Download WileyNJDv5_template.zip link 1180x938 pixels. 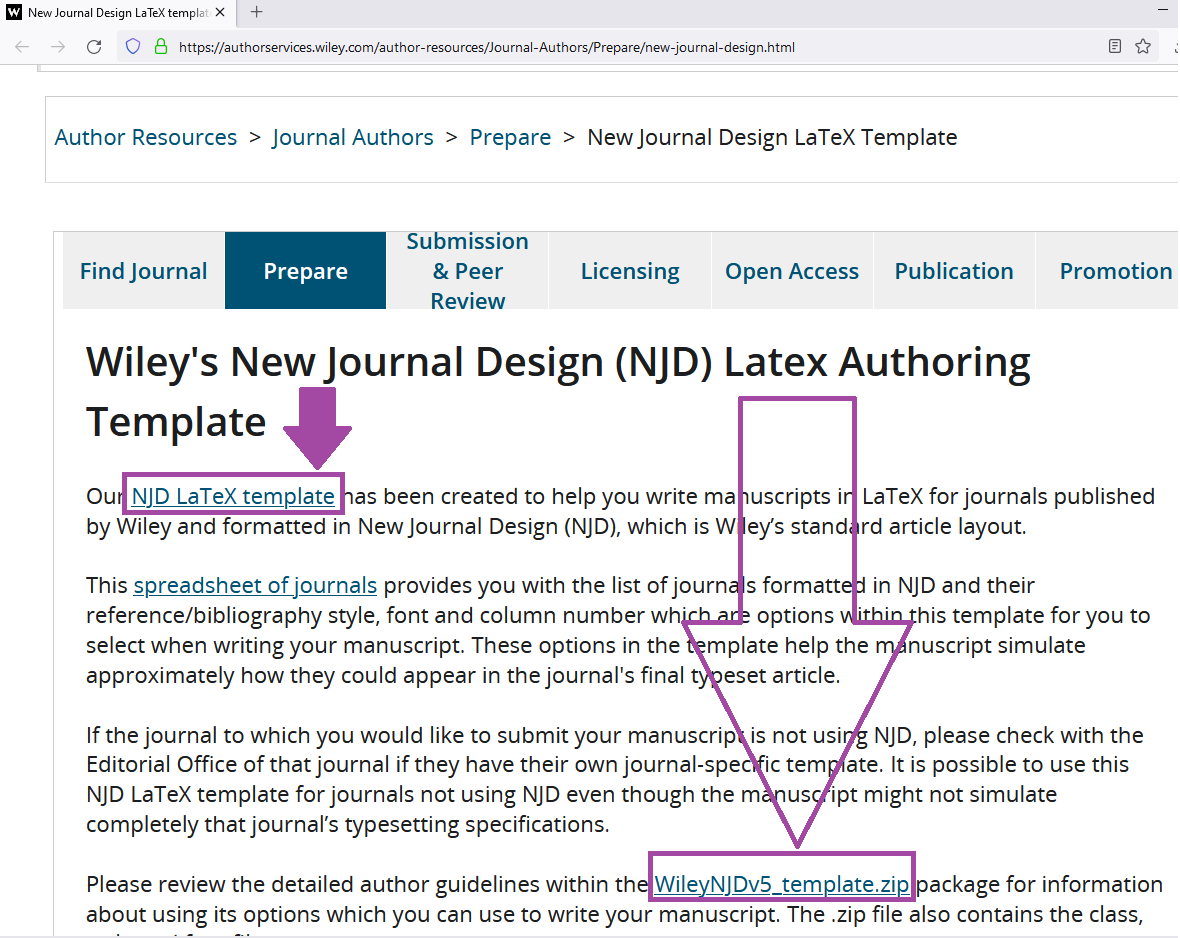782,884
